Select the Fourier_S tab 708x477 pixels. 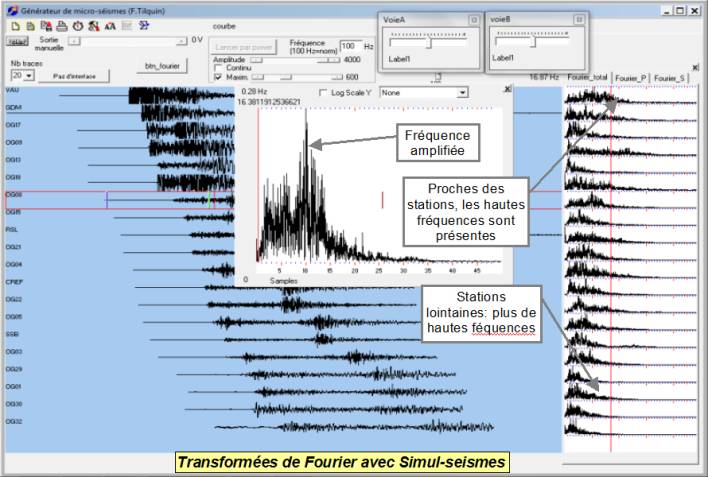[668, 77]
